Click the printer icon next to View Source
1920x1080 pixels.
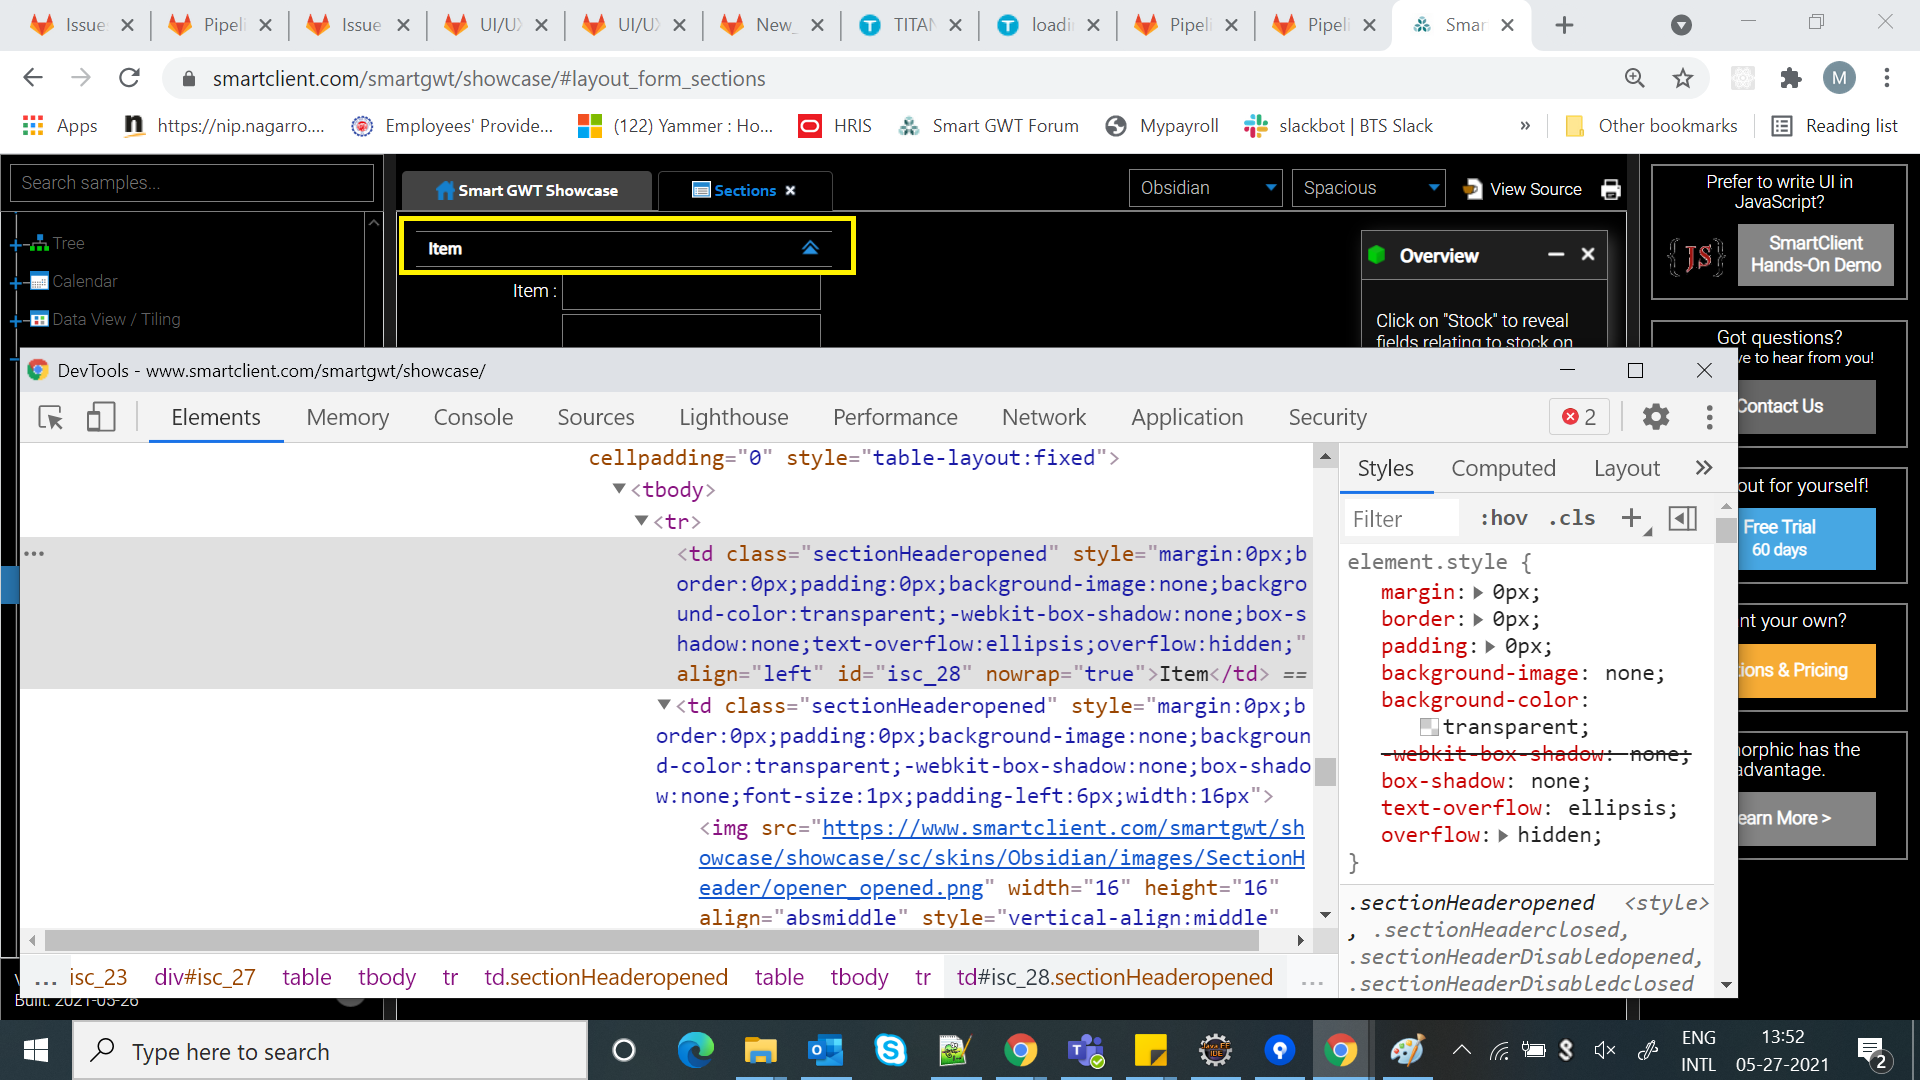[1610, 189]
